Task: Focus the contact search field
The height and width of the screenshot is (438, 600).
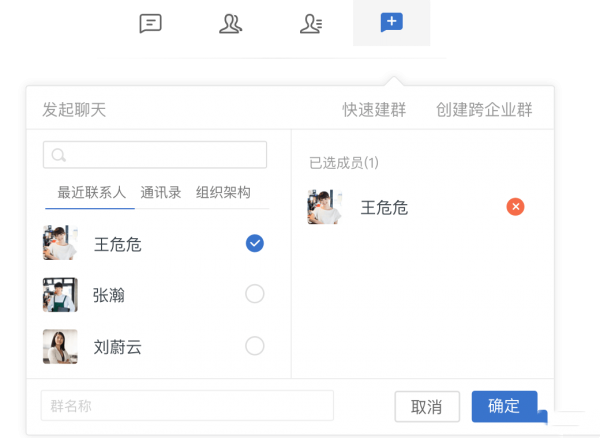Action: pos(155,155)
